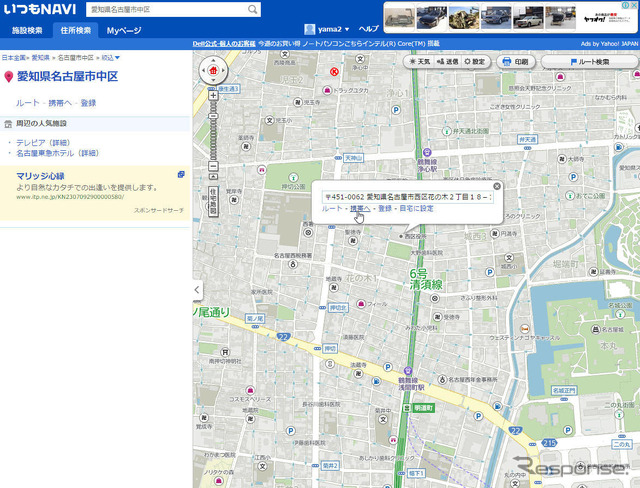The image size is (640, 488).
Task: Open the Myページ tab
Action: [x=124, y=30]
